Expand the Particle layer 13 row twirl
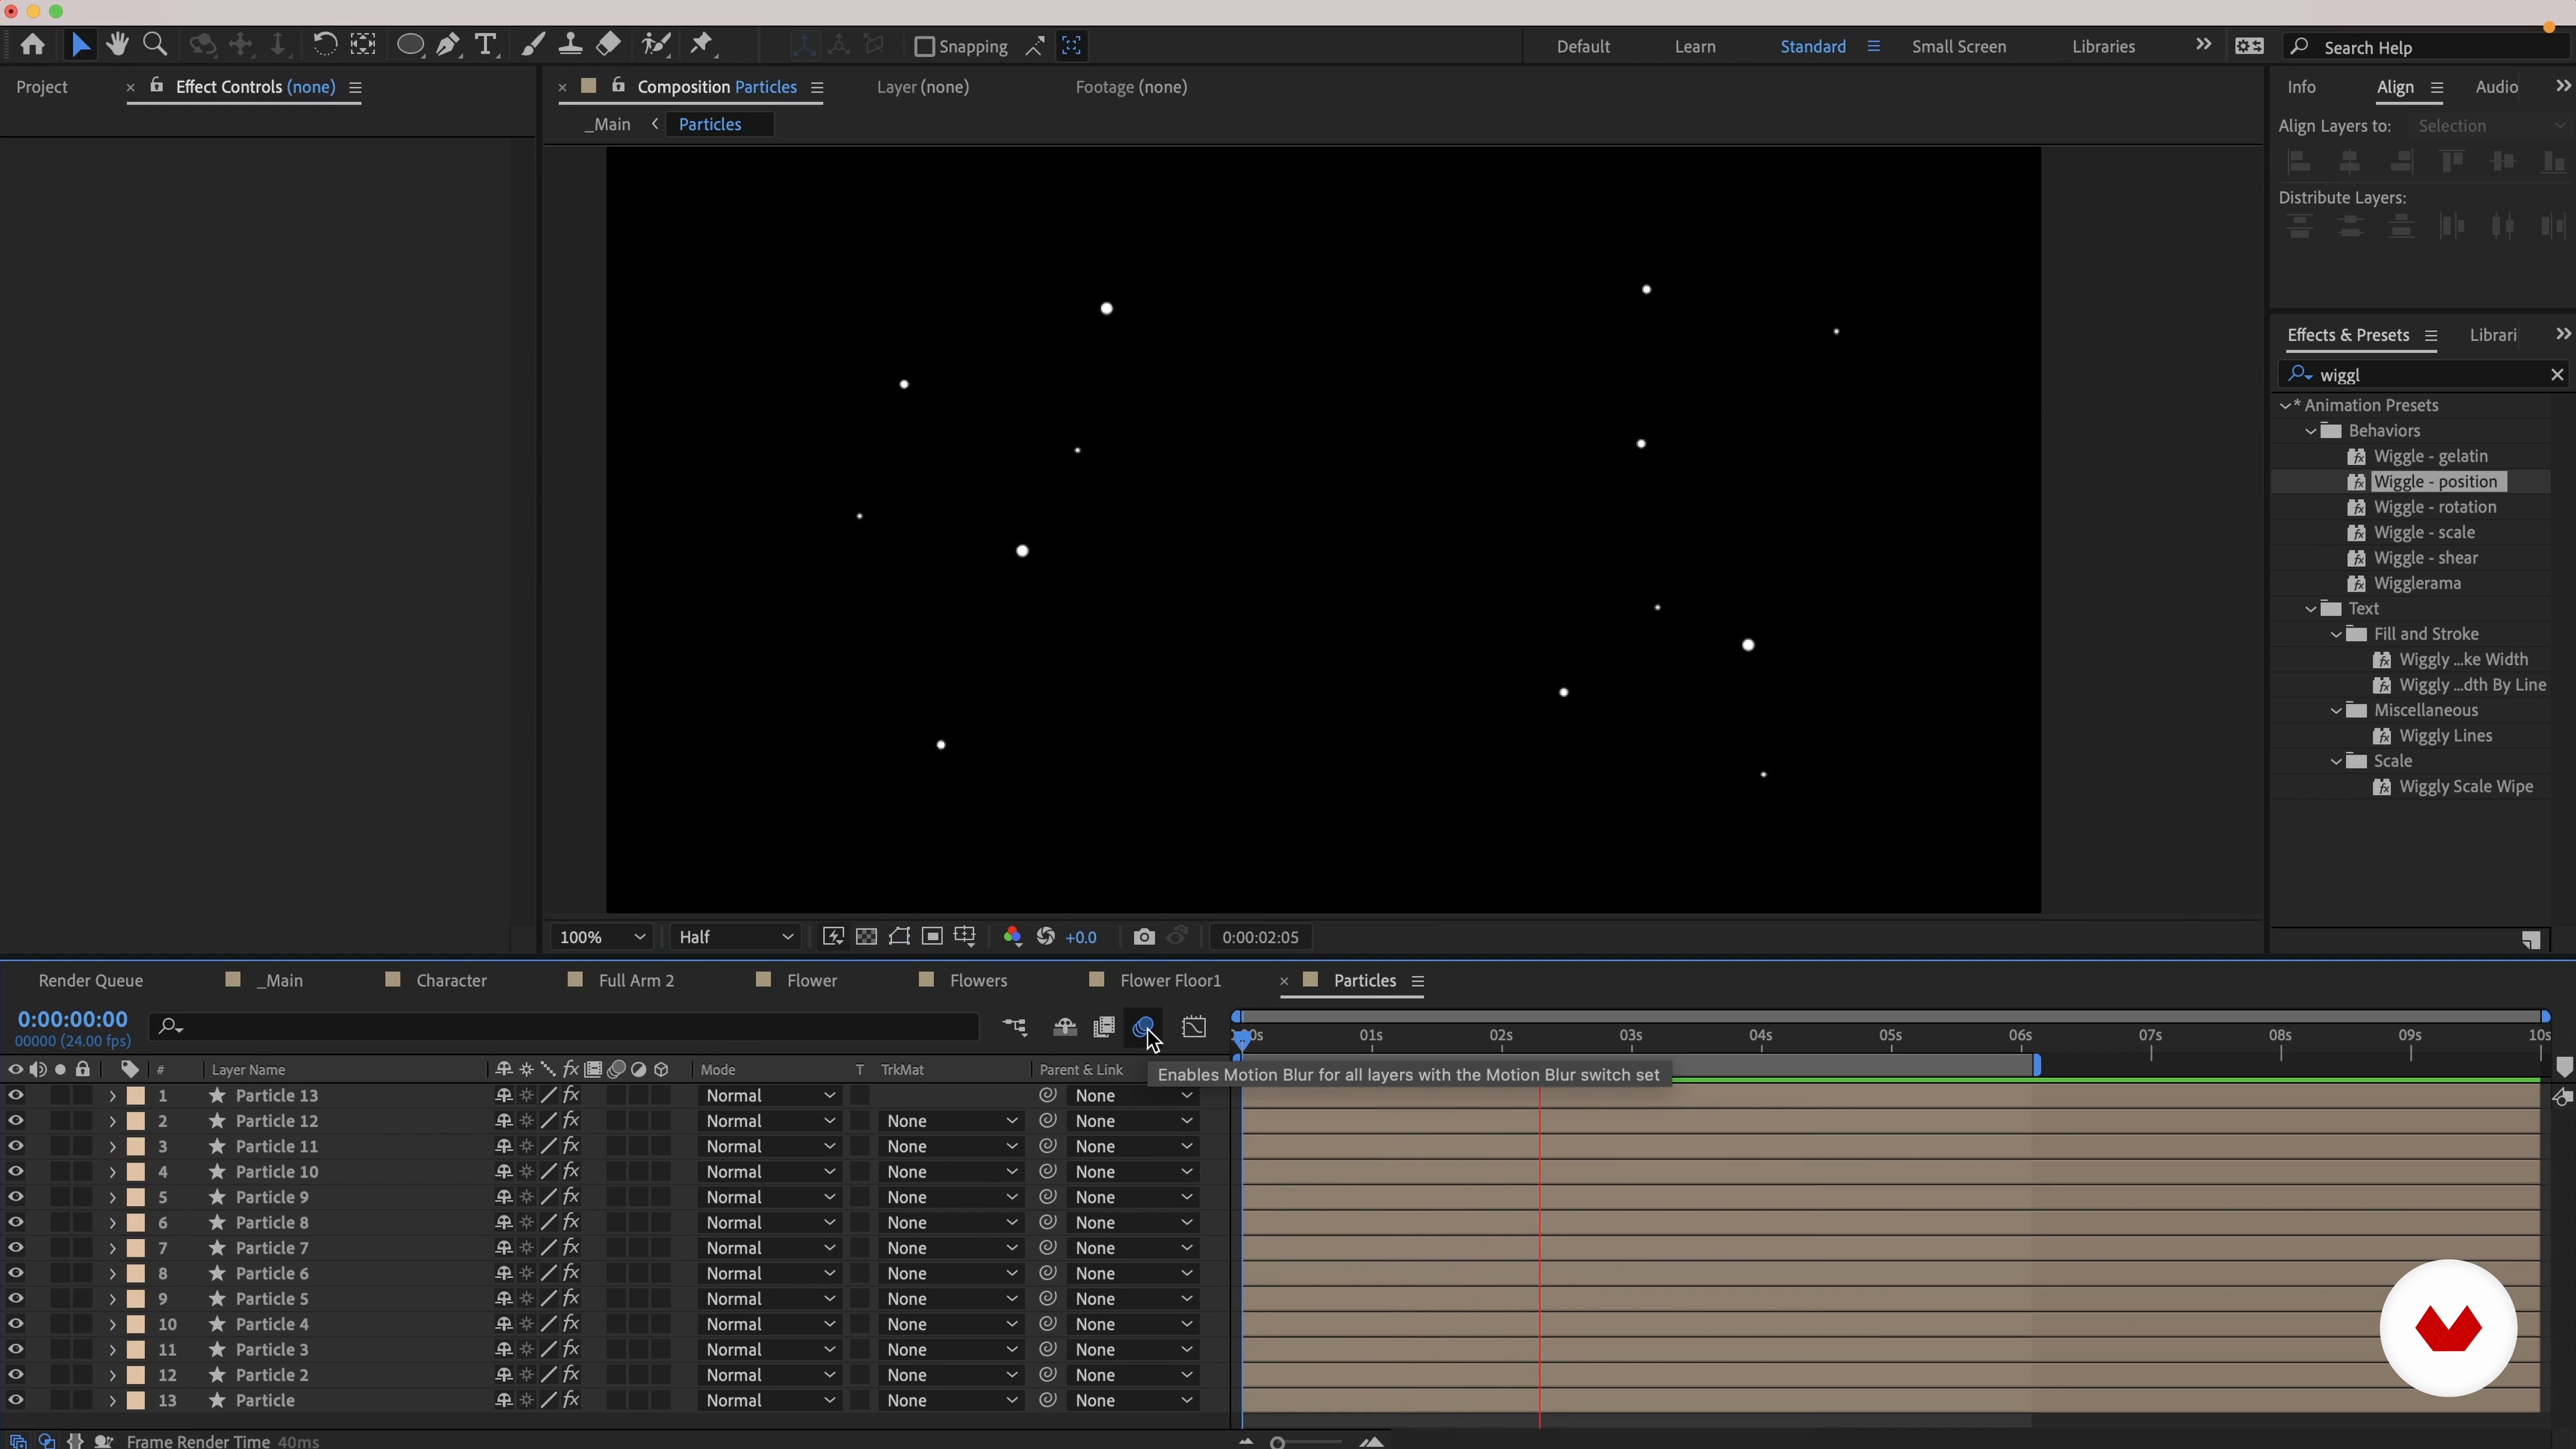 coord(112,1401)
